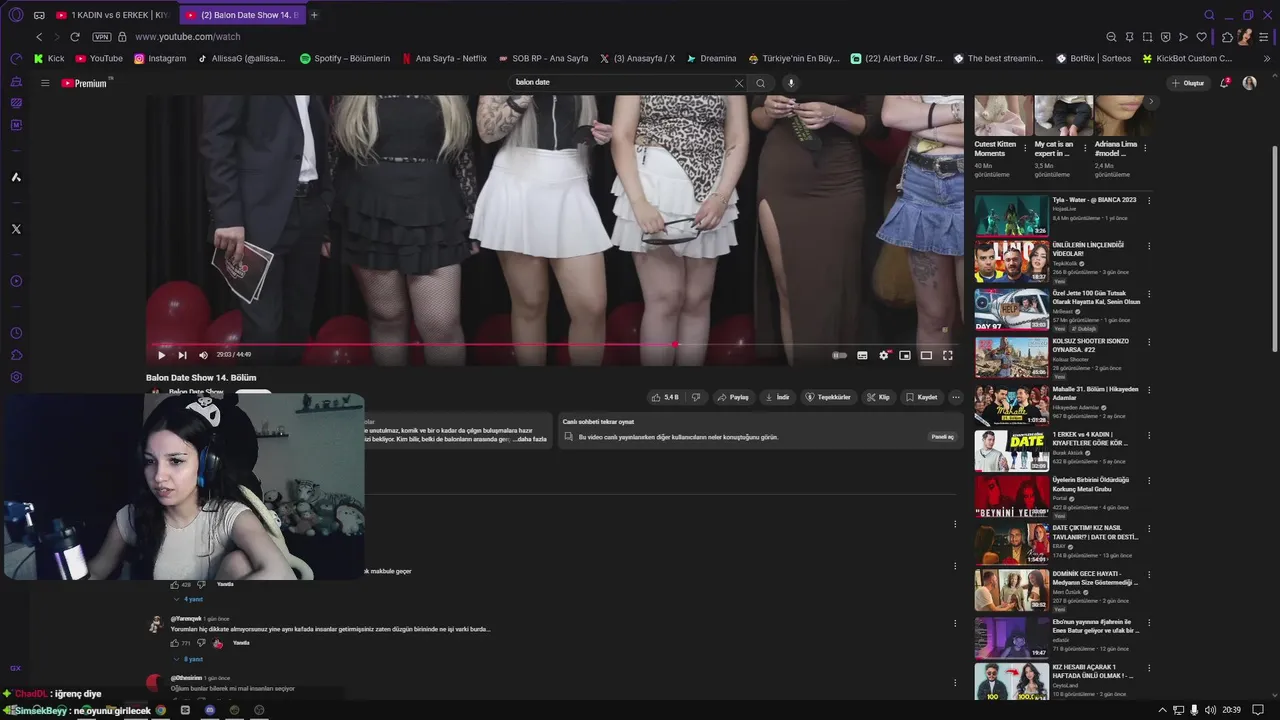Expand description with ...daha fazla
The image size is (1280, 720).
click(530, 439)
